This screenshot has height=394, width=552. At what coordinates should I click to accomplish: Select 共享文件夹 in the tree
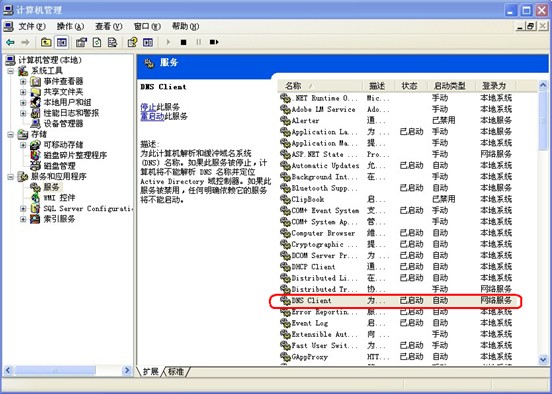[x=63, y=92]
